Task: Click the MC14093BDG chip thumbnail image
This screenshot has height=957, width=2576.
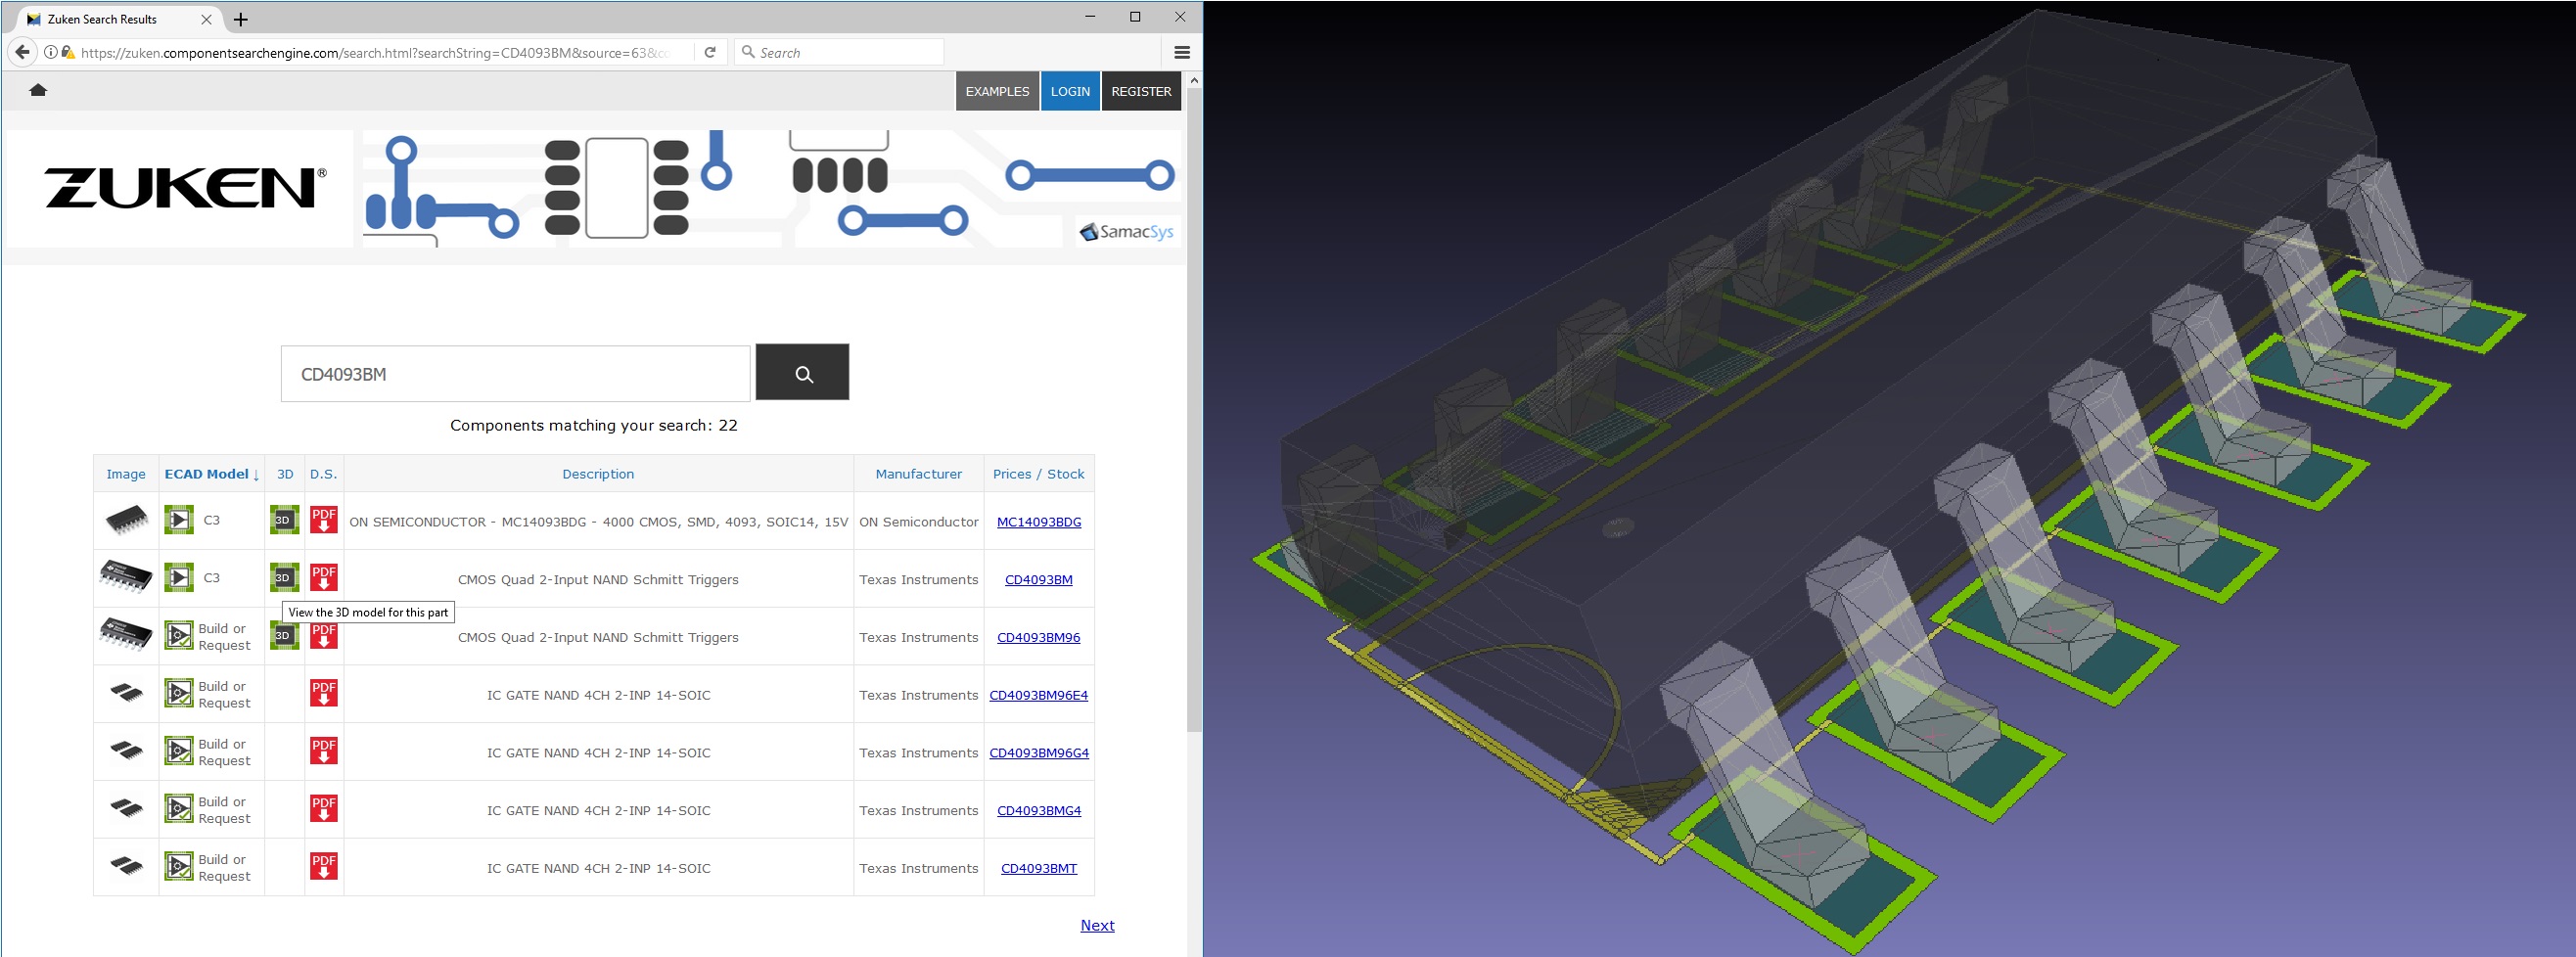Action: [126, 520]
